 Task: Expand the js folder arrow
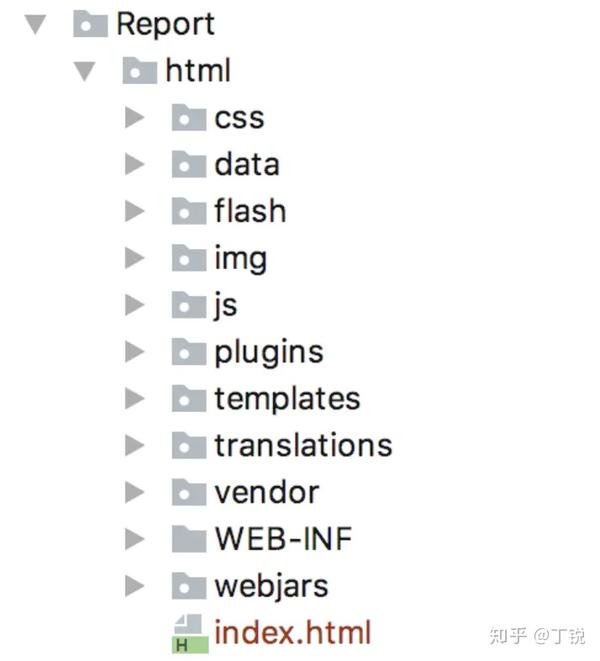[x=135, y=305]
